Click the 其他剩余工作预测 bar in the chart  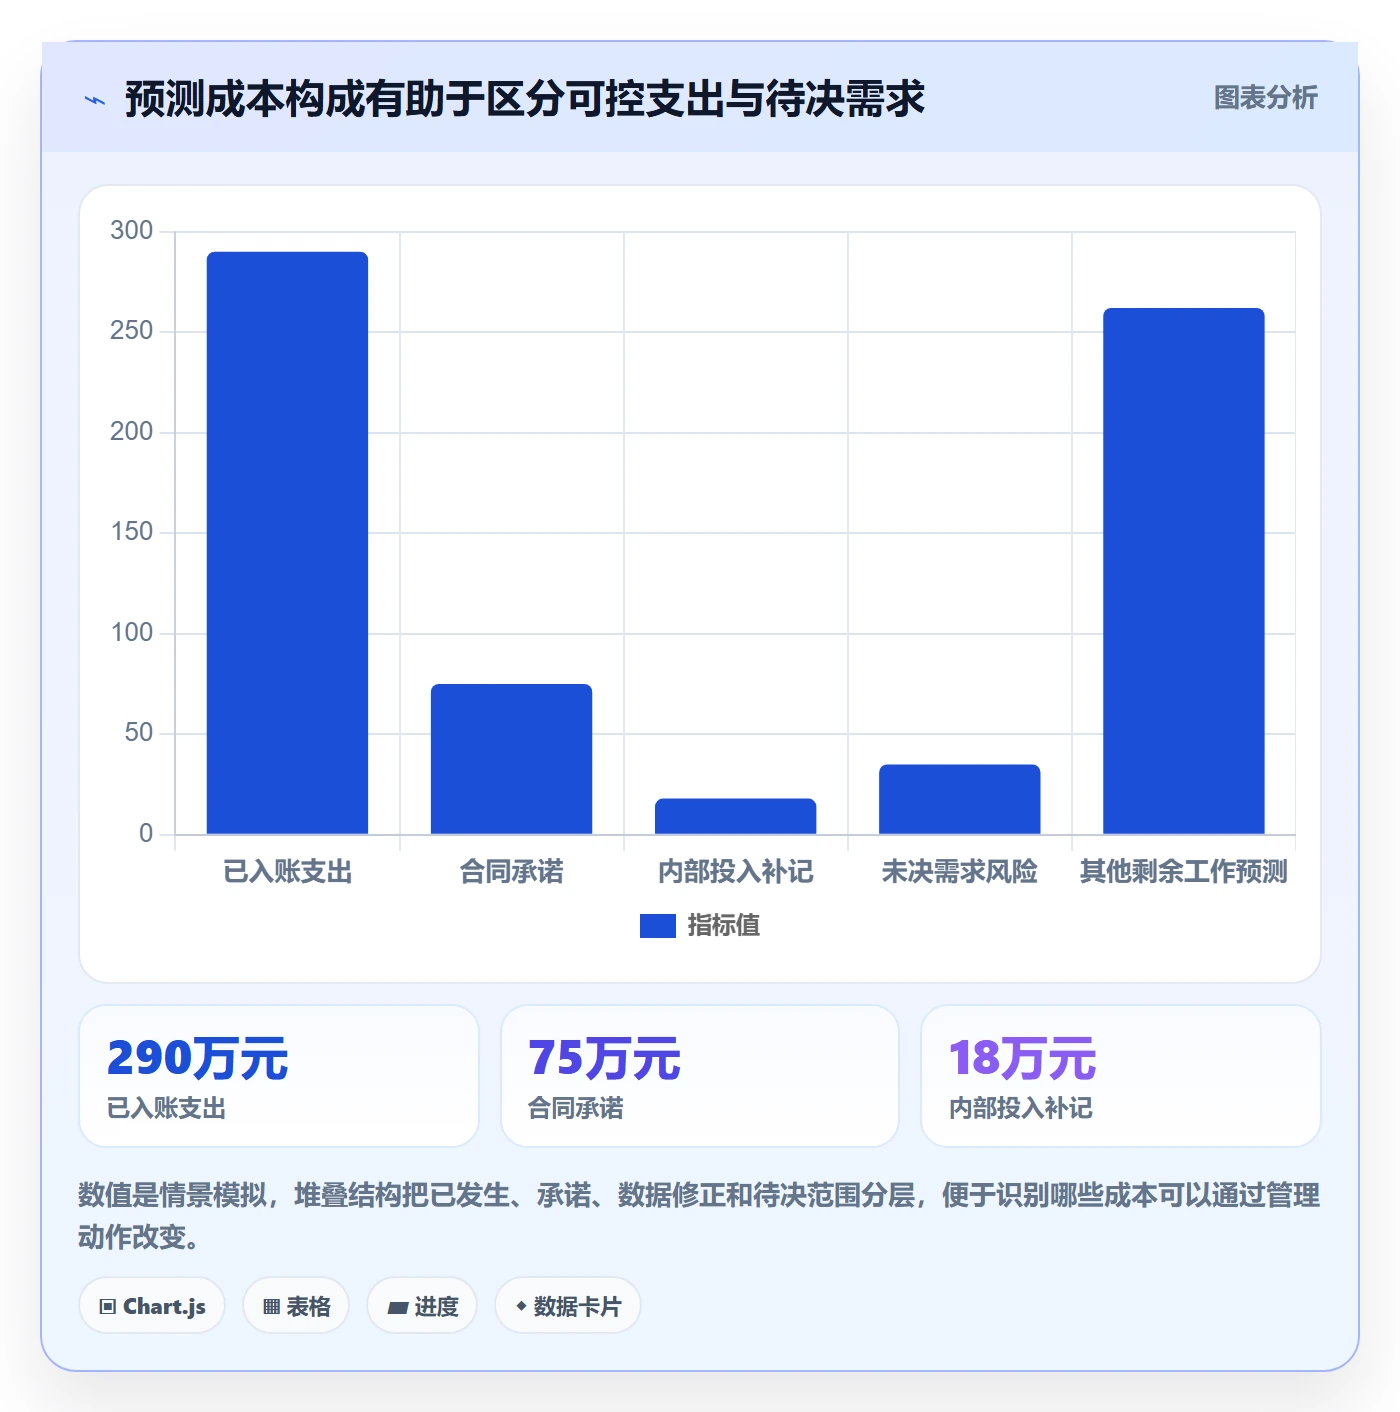pos(1183,571)
